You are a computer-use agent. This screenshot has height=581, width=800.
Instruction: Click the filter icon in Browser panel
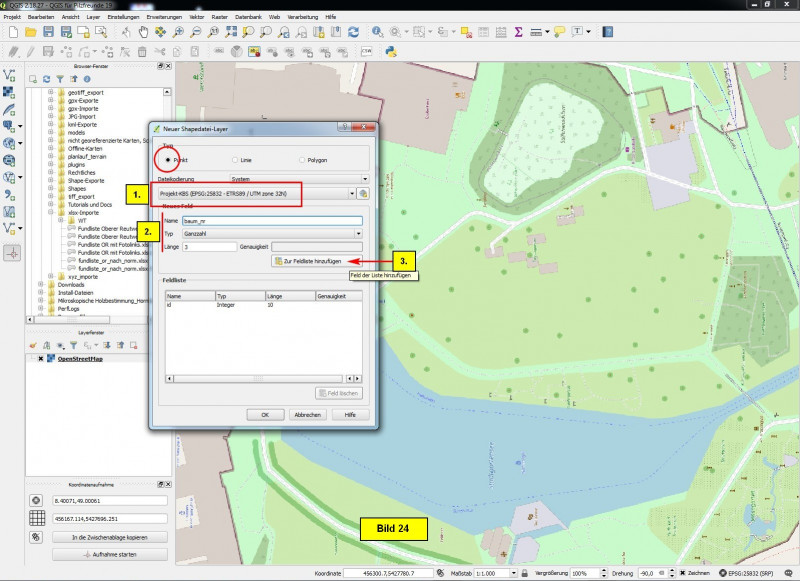tap(59, 79)
